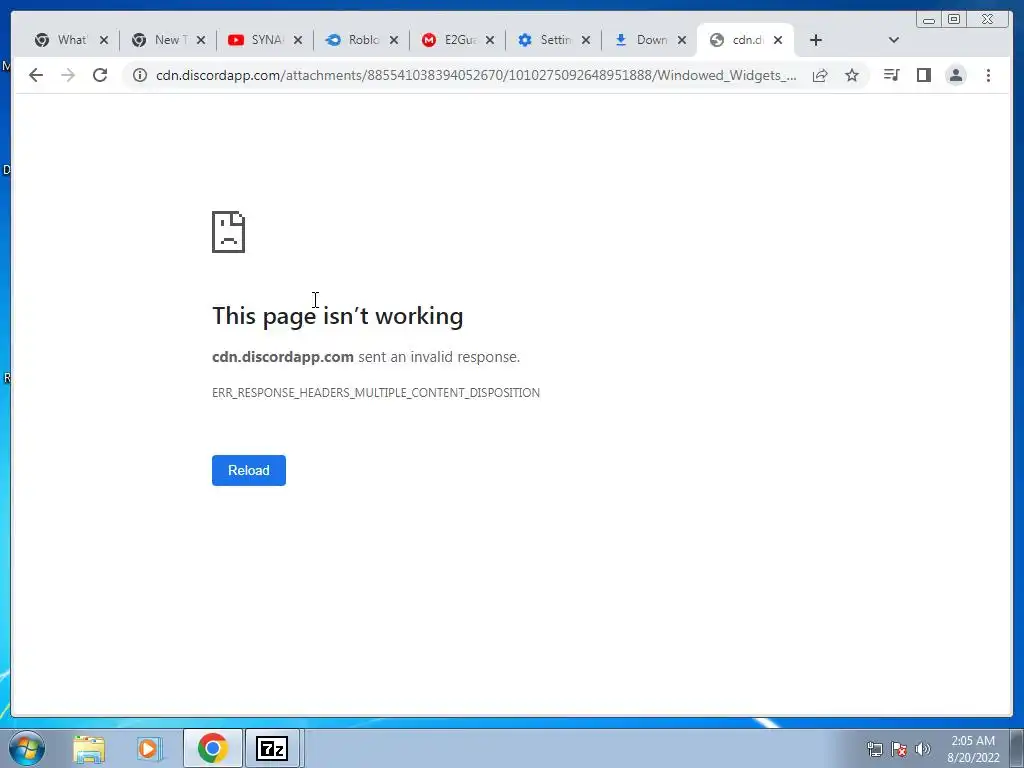Viewport: 1024px width, 768px height.
Task: Open Windows Explorer from the taskbar
Action: click(89, 748)
